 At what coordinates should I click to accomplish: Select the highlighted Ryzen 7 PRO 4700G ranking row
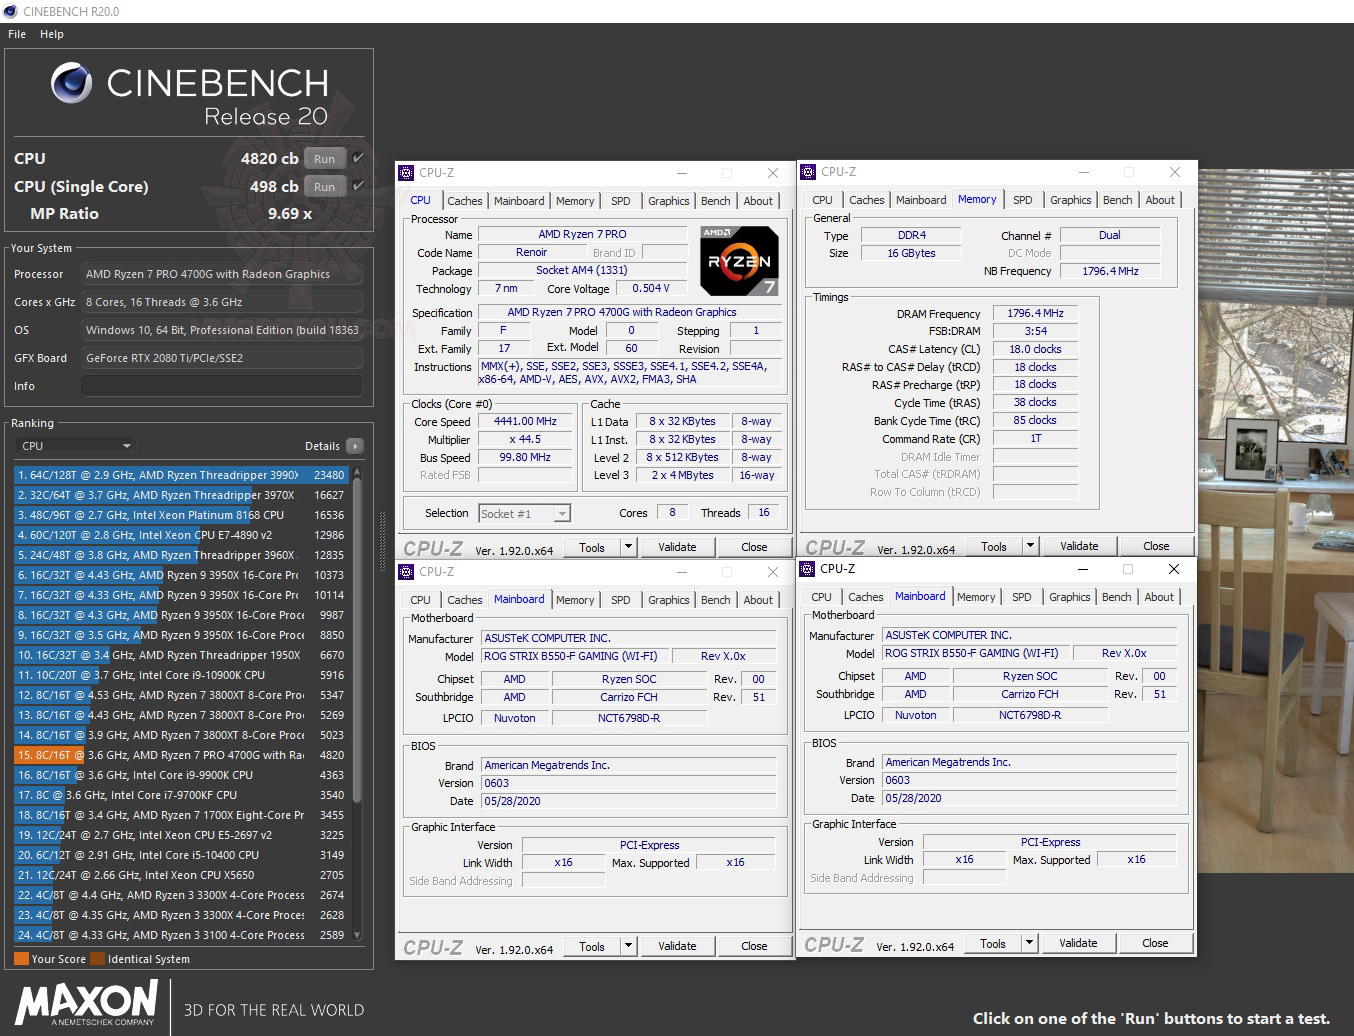click(180, 755)
